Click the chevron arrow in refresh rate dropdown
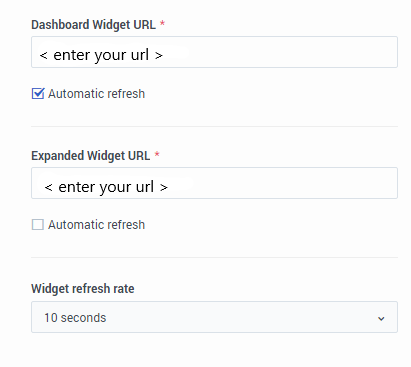This screenshot has height=367, width=411. click(x=381, y=319)
